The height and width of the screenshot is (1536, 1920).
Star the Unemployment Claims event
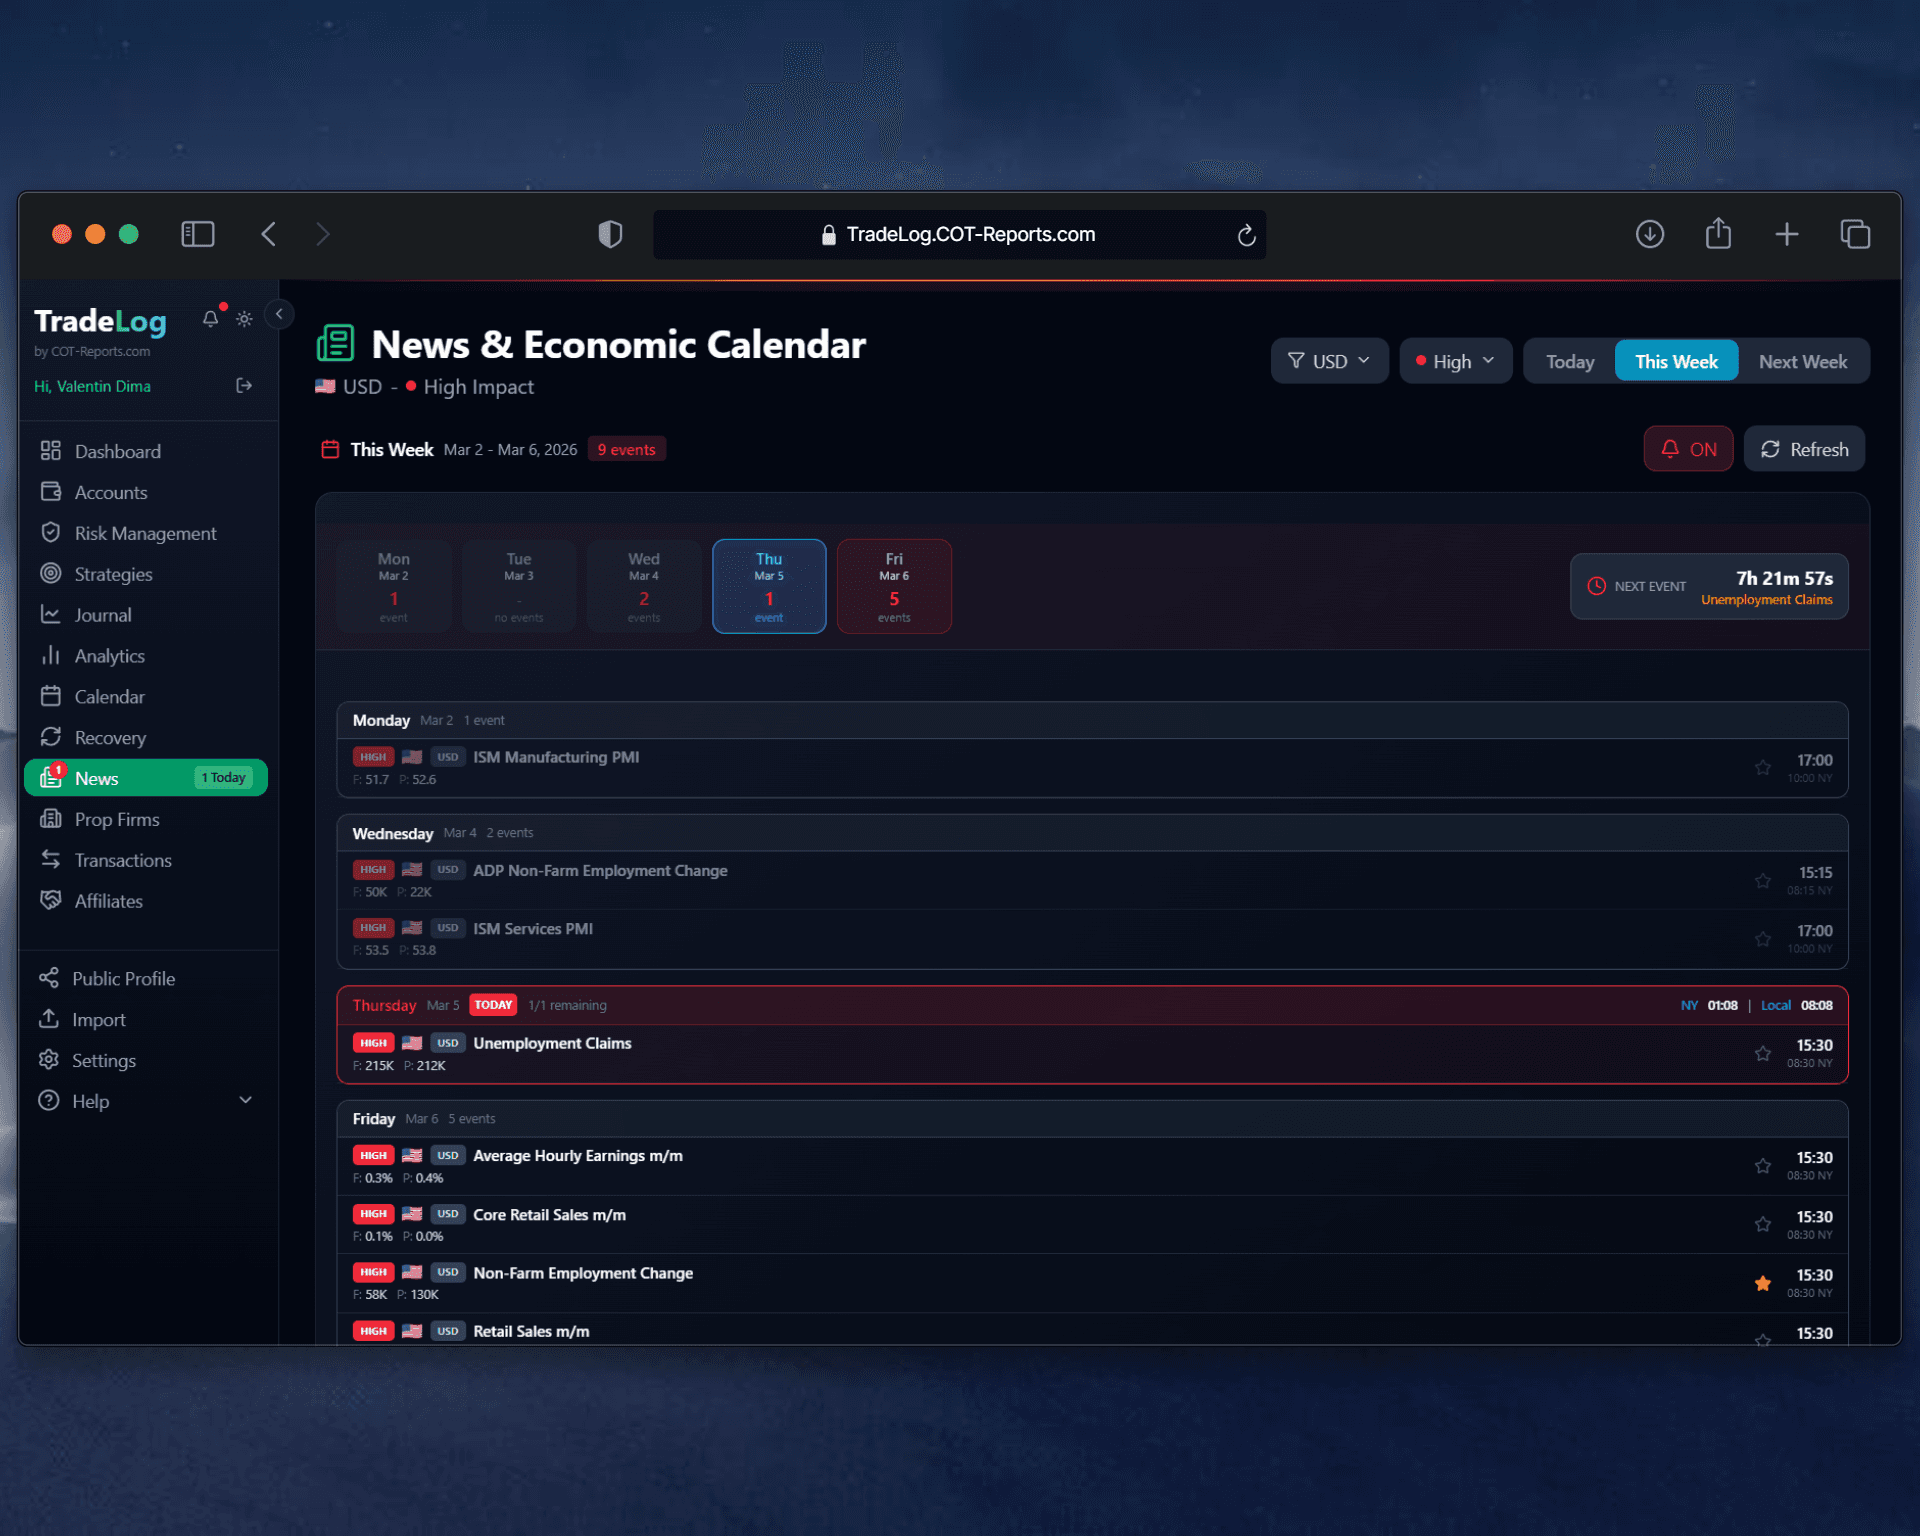tap(1762, 1053)
